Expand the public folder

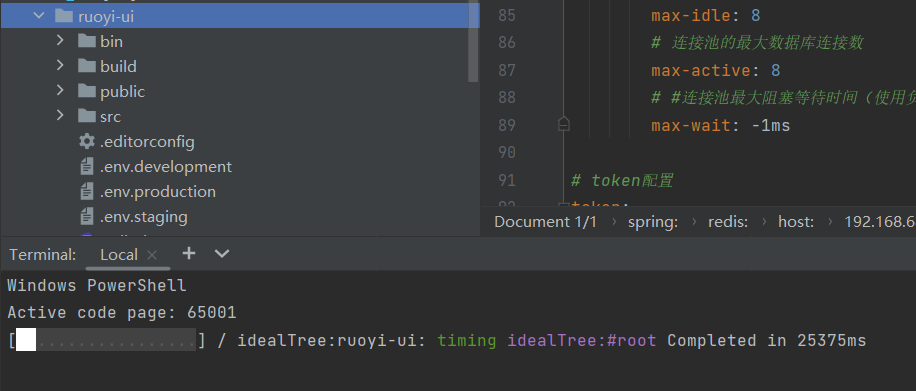click(x=60, y=91)
